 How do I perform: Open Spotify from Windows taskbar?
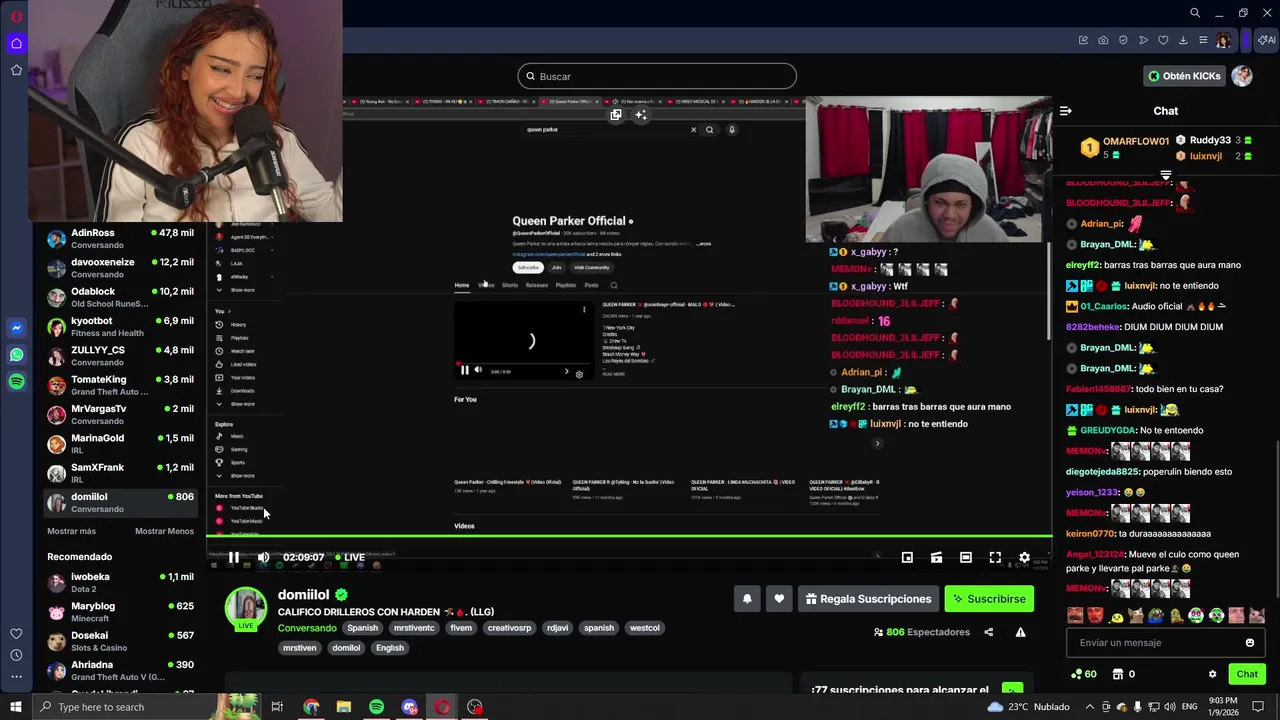tap(376, 707)
